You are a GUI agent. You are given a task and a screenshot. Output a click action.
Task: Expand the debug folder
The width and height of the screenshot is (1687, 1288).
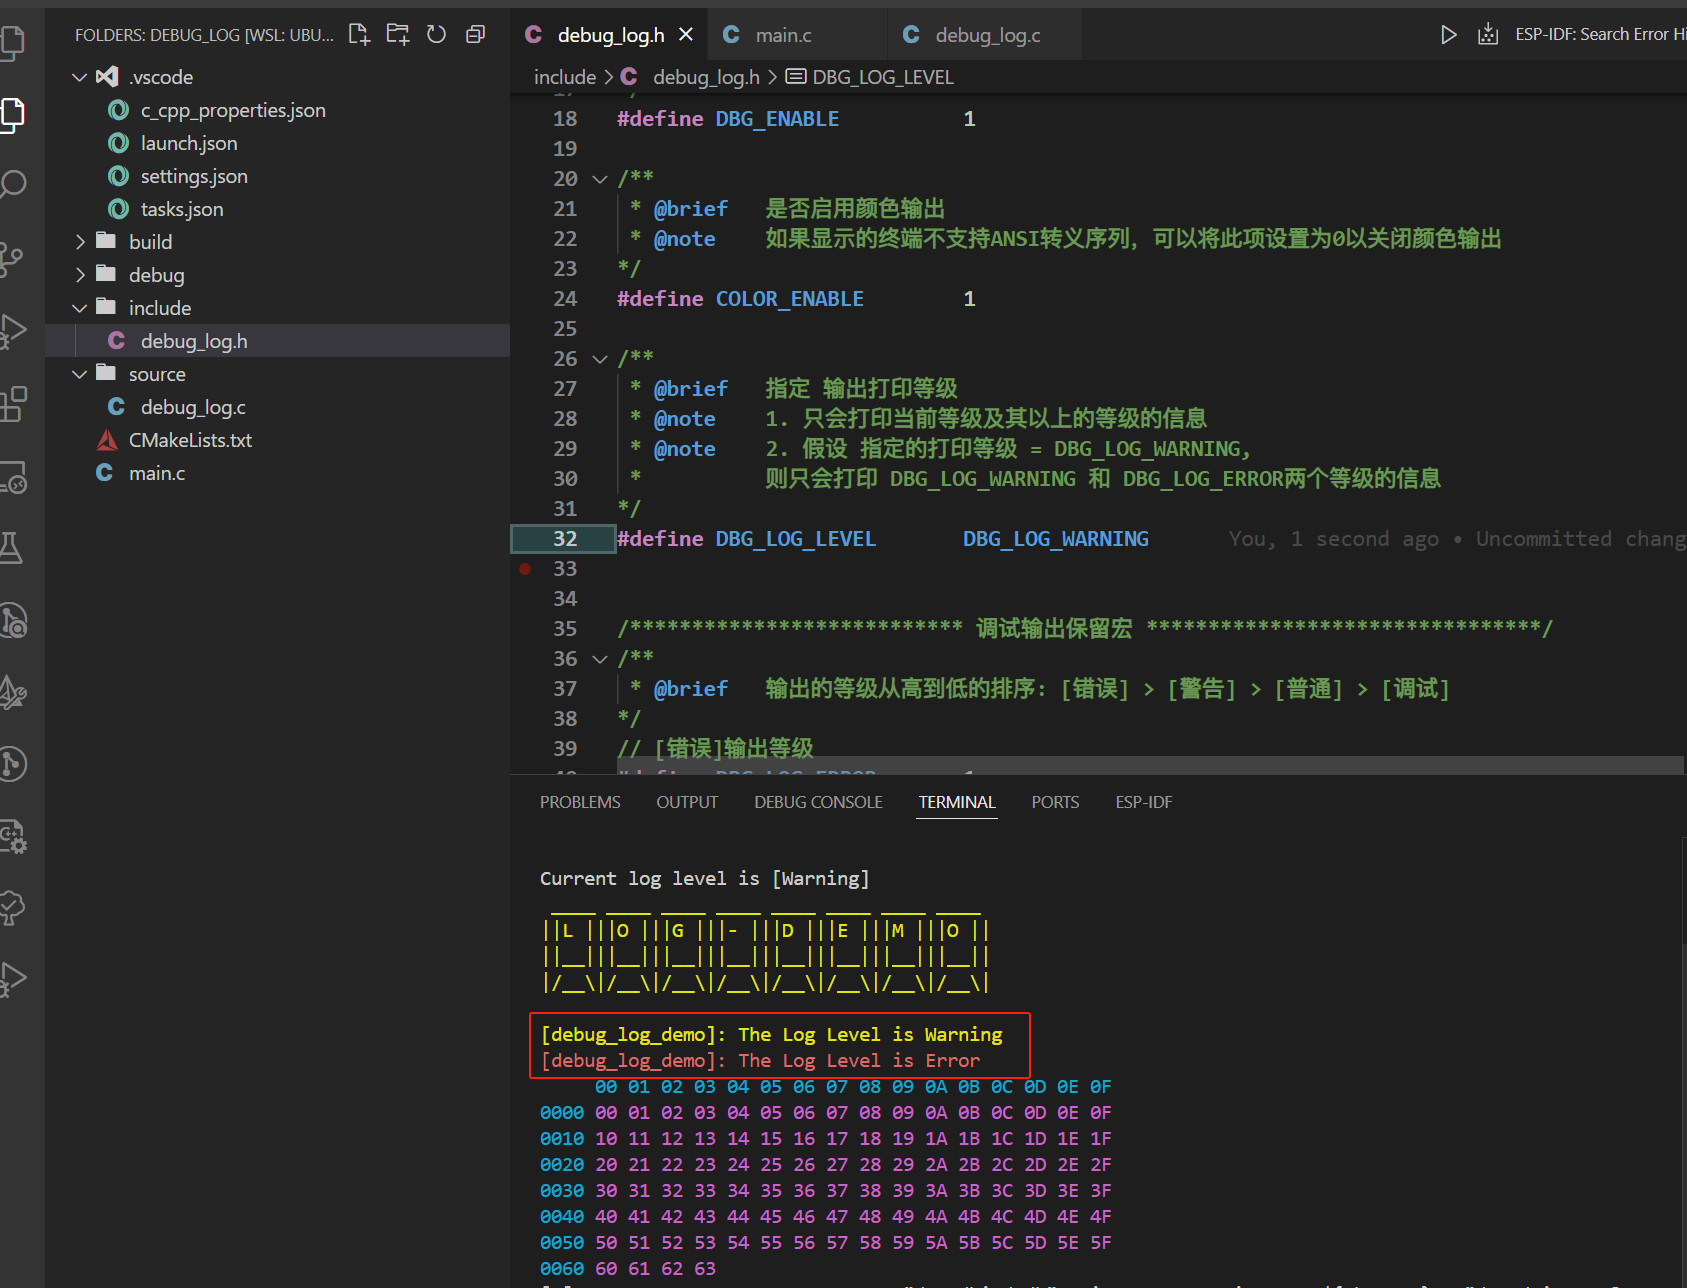(80, 275)
